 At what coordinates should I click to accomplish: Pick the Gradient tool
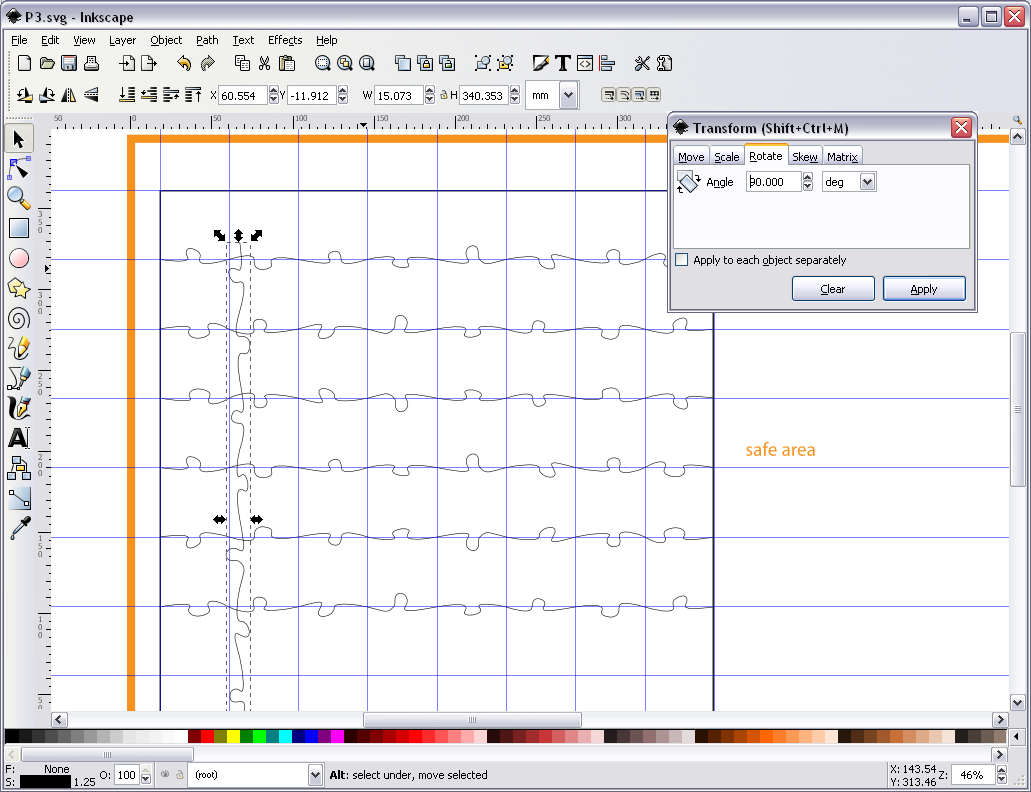point(18,498)
